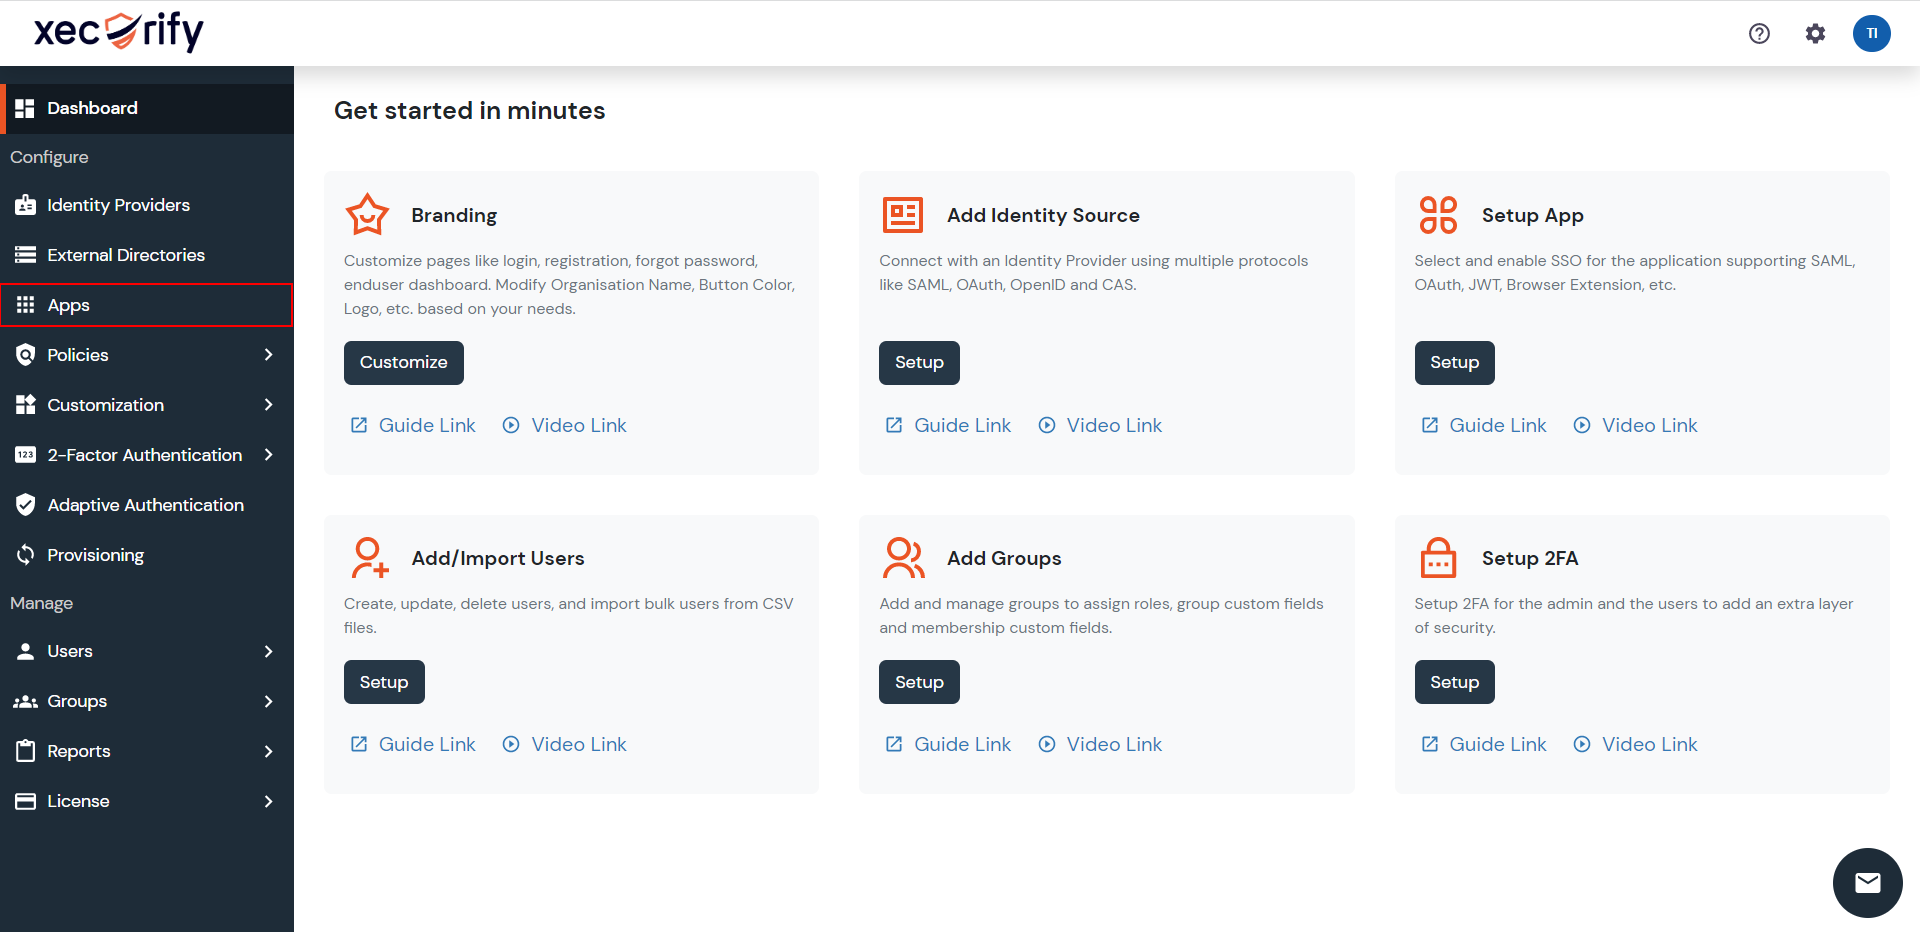Click the Reports clipboard icon
Image resolution: width=1920 pixels, height=932 pixels.
point(25,751)
